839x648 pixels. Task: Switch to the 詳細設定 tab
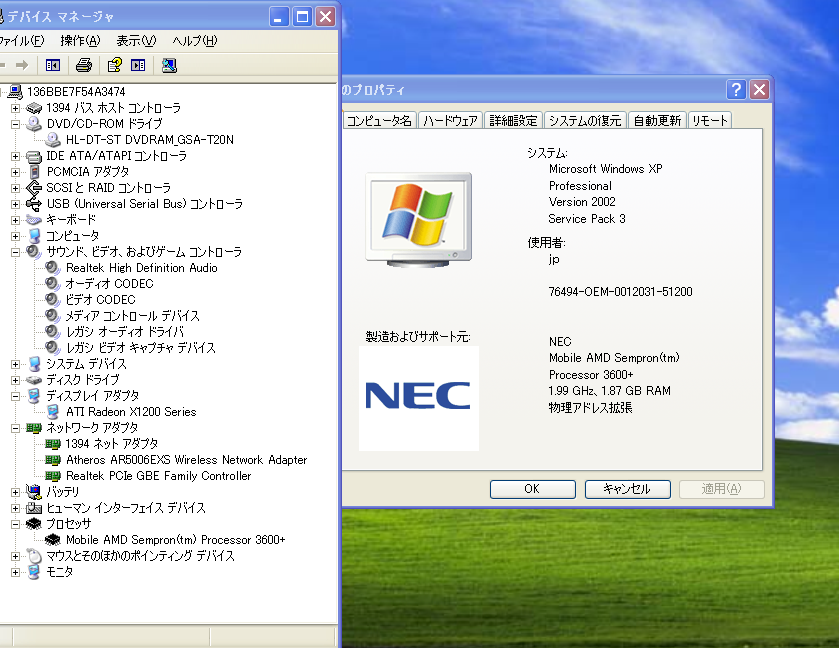(513, 120)
